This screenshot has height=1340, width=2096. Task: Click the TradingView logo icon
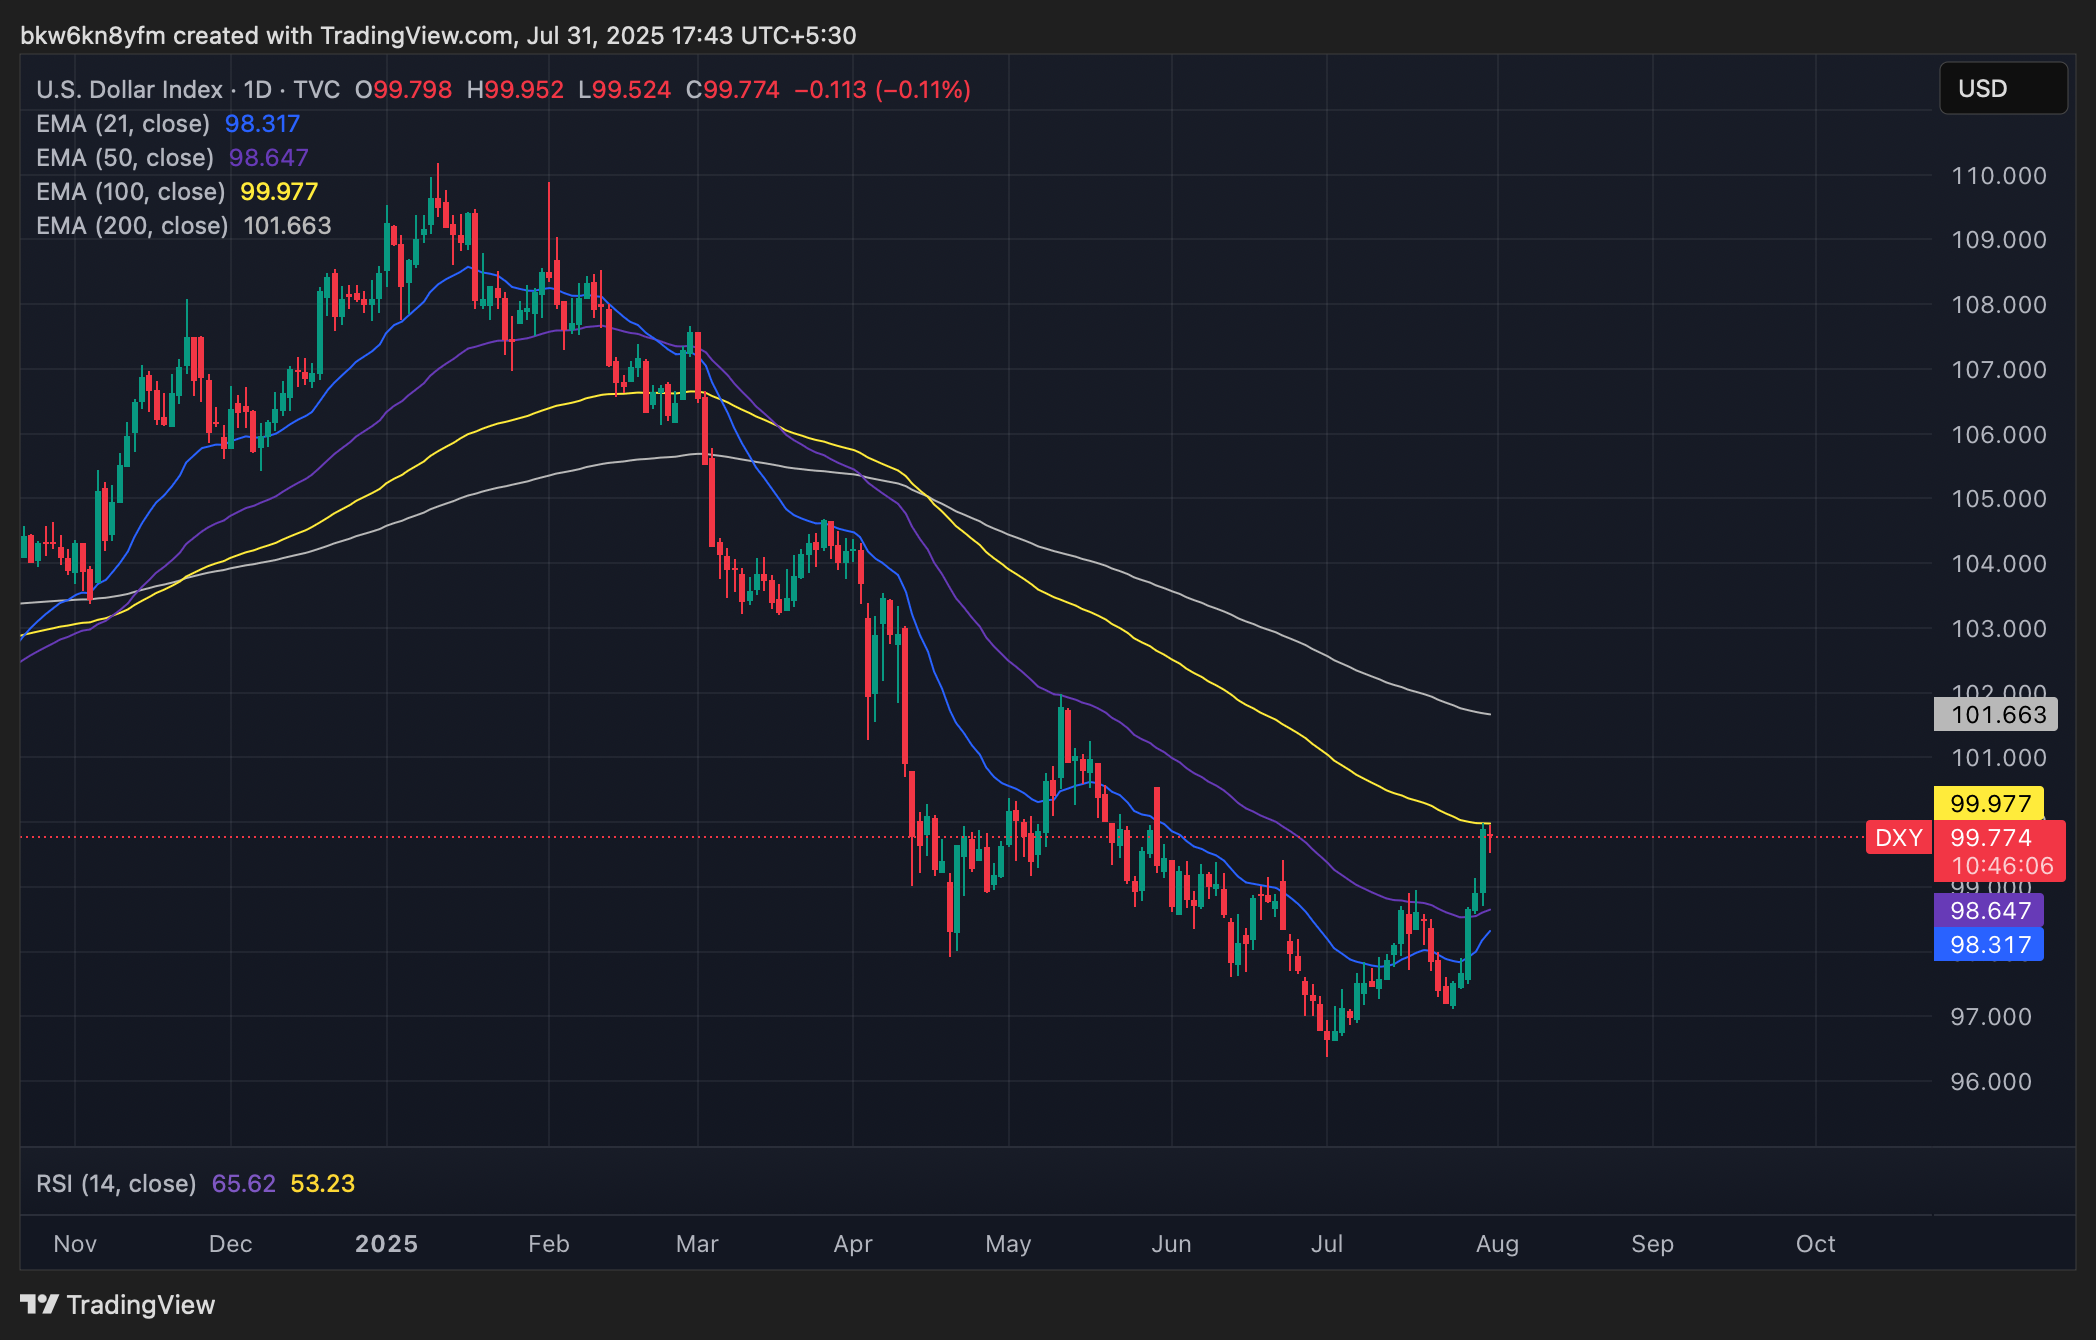39,1304
